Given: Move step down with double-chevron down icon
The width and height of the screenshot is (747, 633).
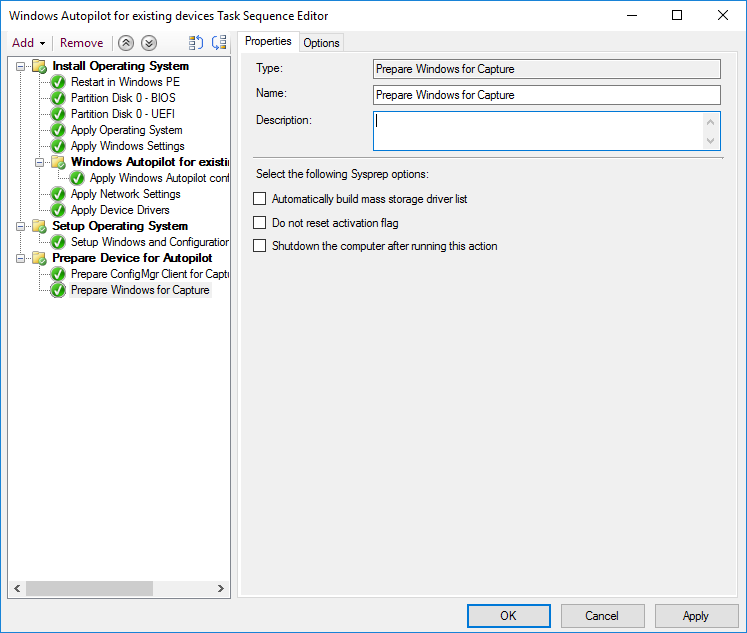Looking at the screenshot, I should pyautogui.click(x=149, y=43).
